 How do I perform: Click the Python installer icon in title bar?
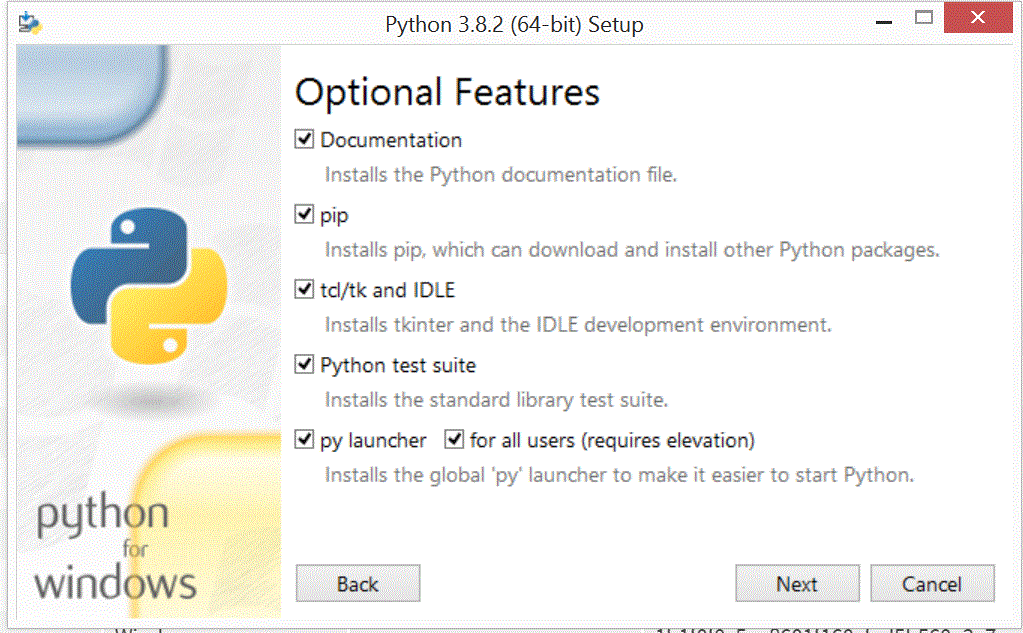coord(29,23)
